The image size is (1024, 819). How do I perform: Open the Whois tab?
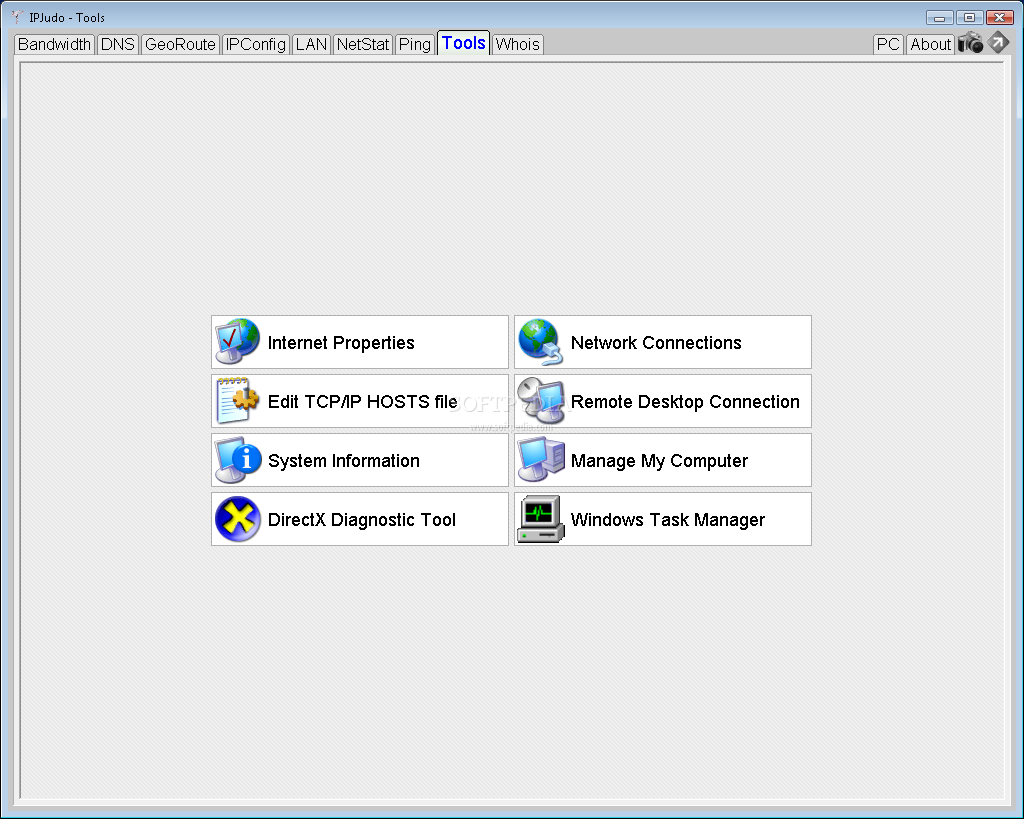point(517,44)
